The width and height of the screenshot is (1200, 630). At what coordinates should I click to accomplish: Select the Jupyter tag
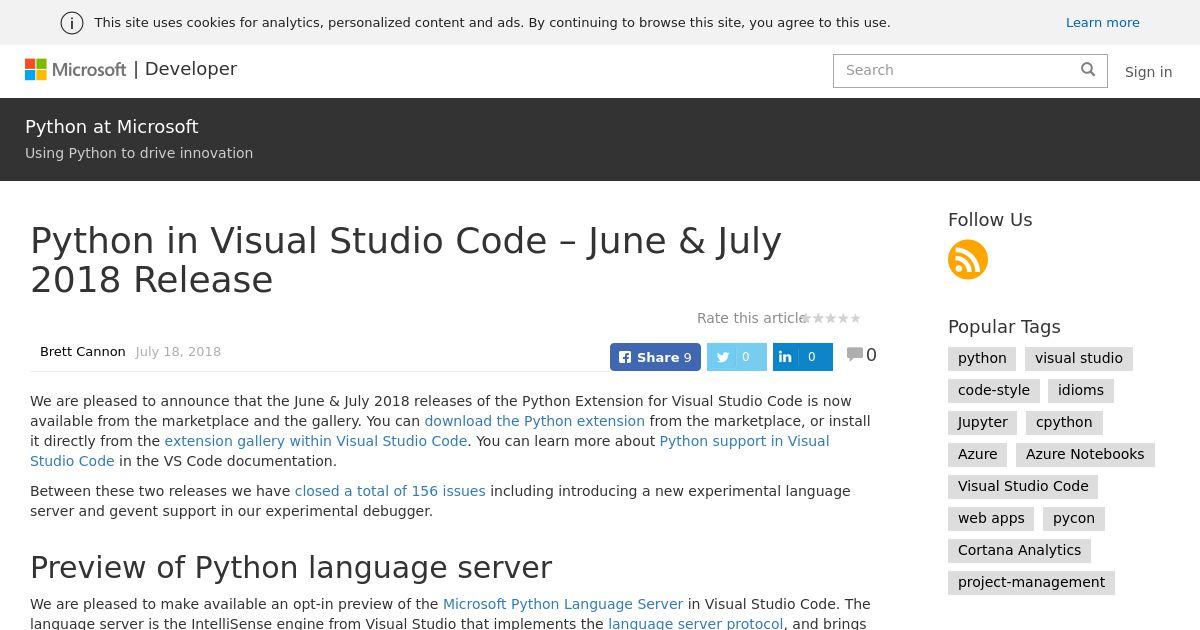click(983, 423)
